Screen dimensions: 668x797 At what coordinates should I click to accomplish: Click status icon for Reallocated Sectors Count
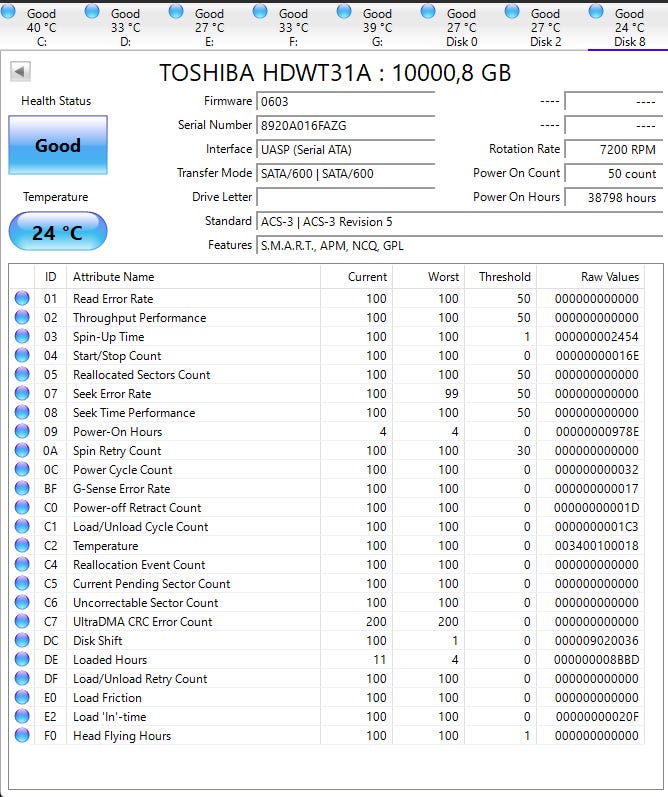click(22, 374)
